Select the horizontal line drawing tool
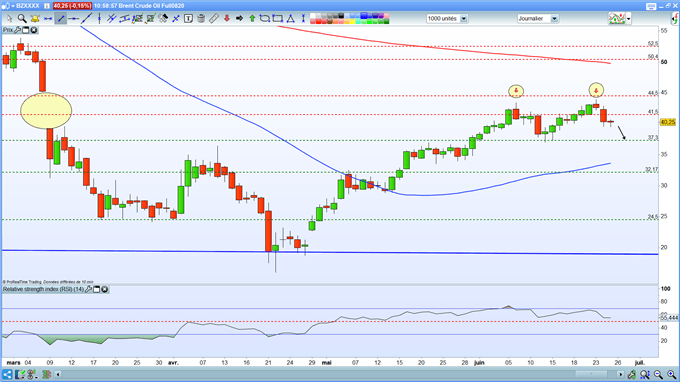This screenshot has width=680, height=382. tap(74, 19)
